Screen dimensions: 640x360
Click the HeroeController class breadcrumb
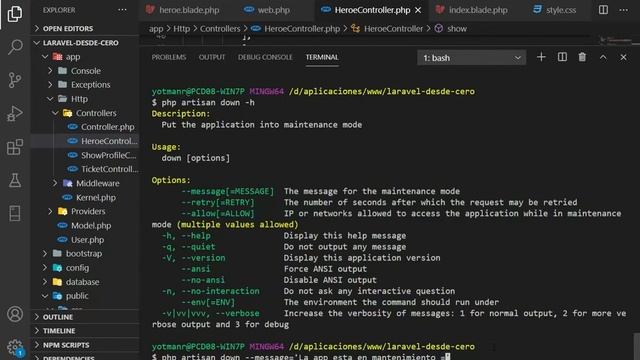coord(387,29)
